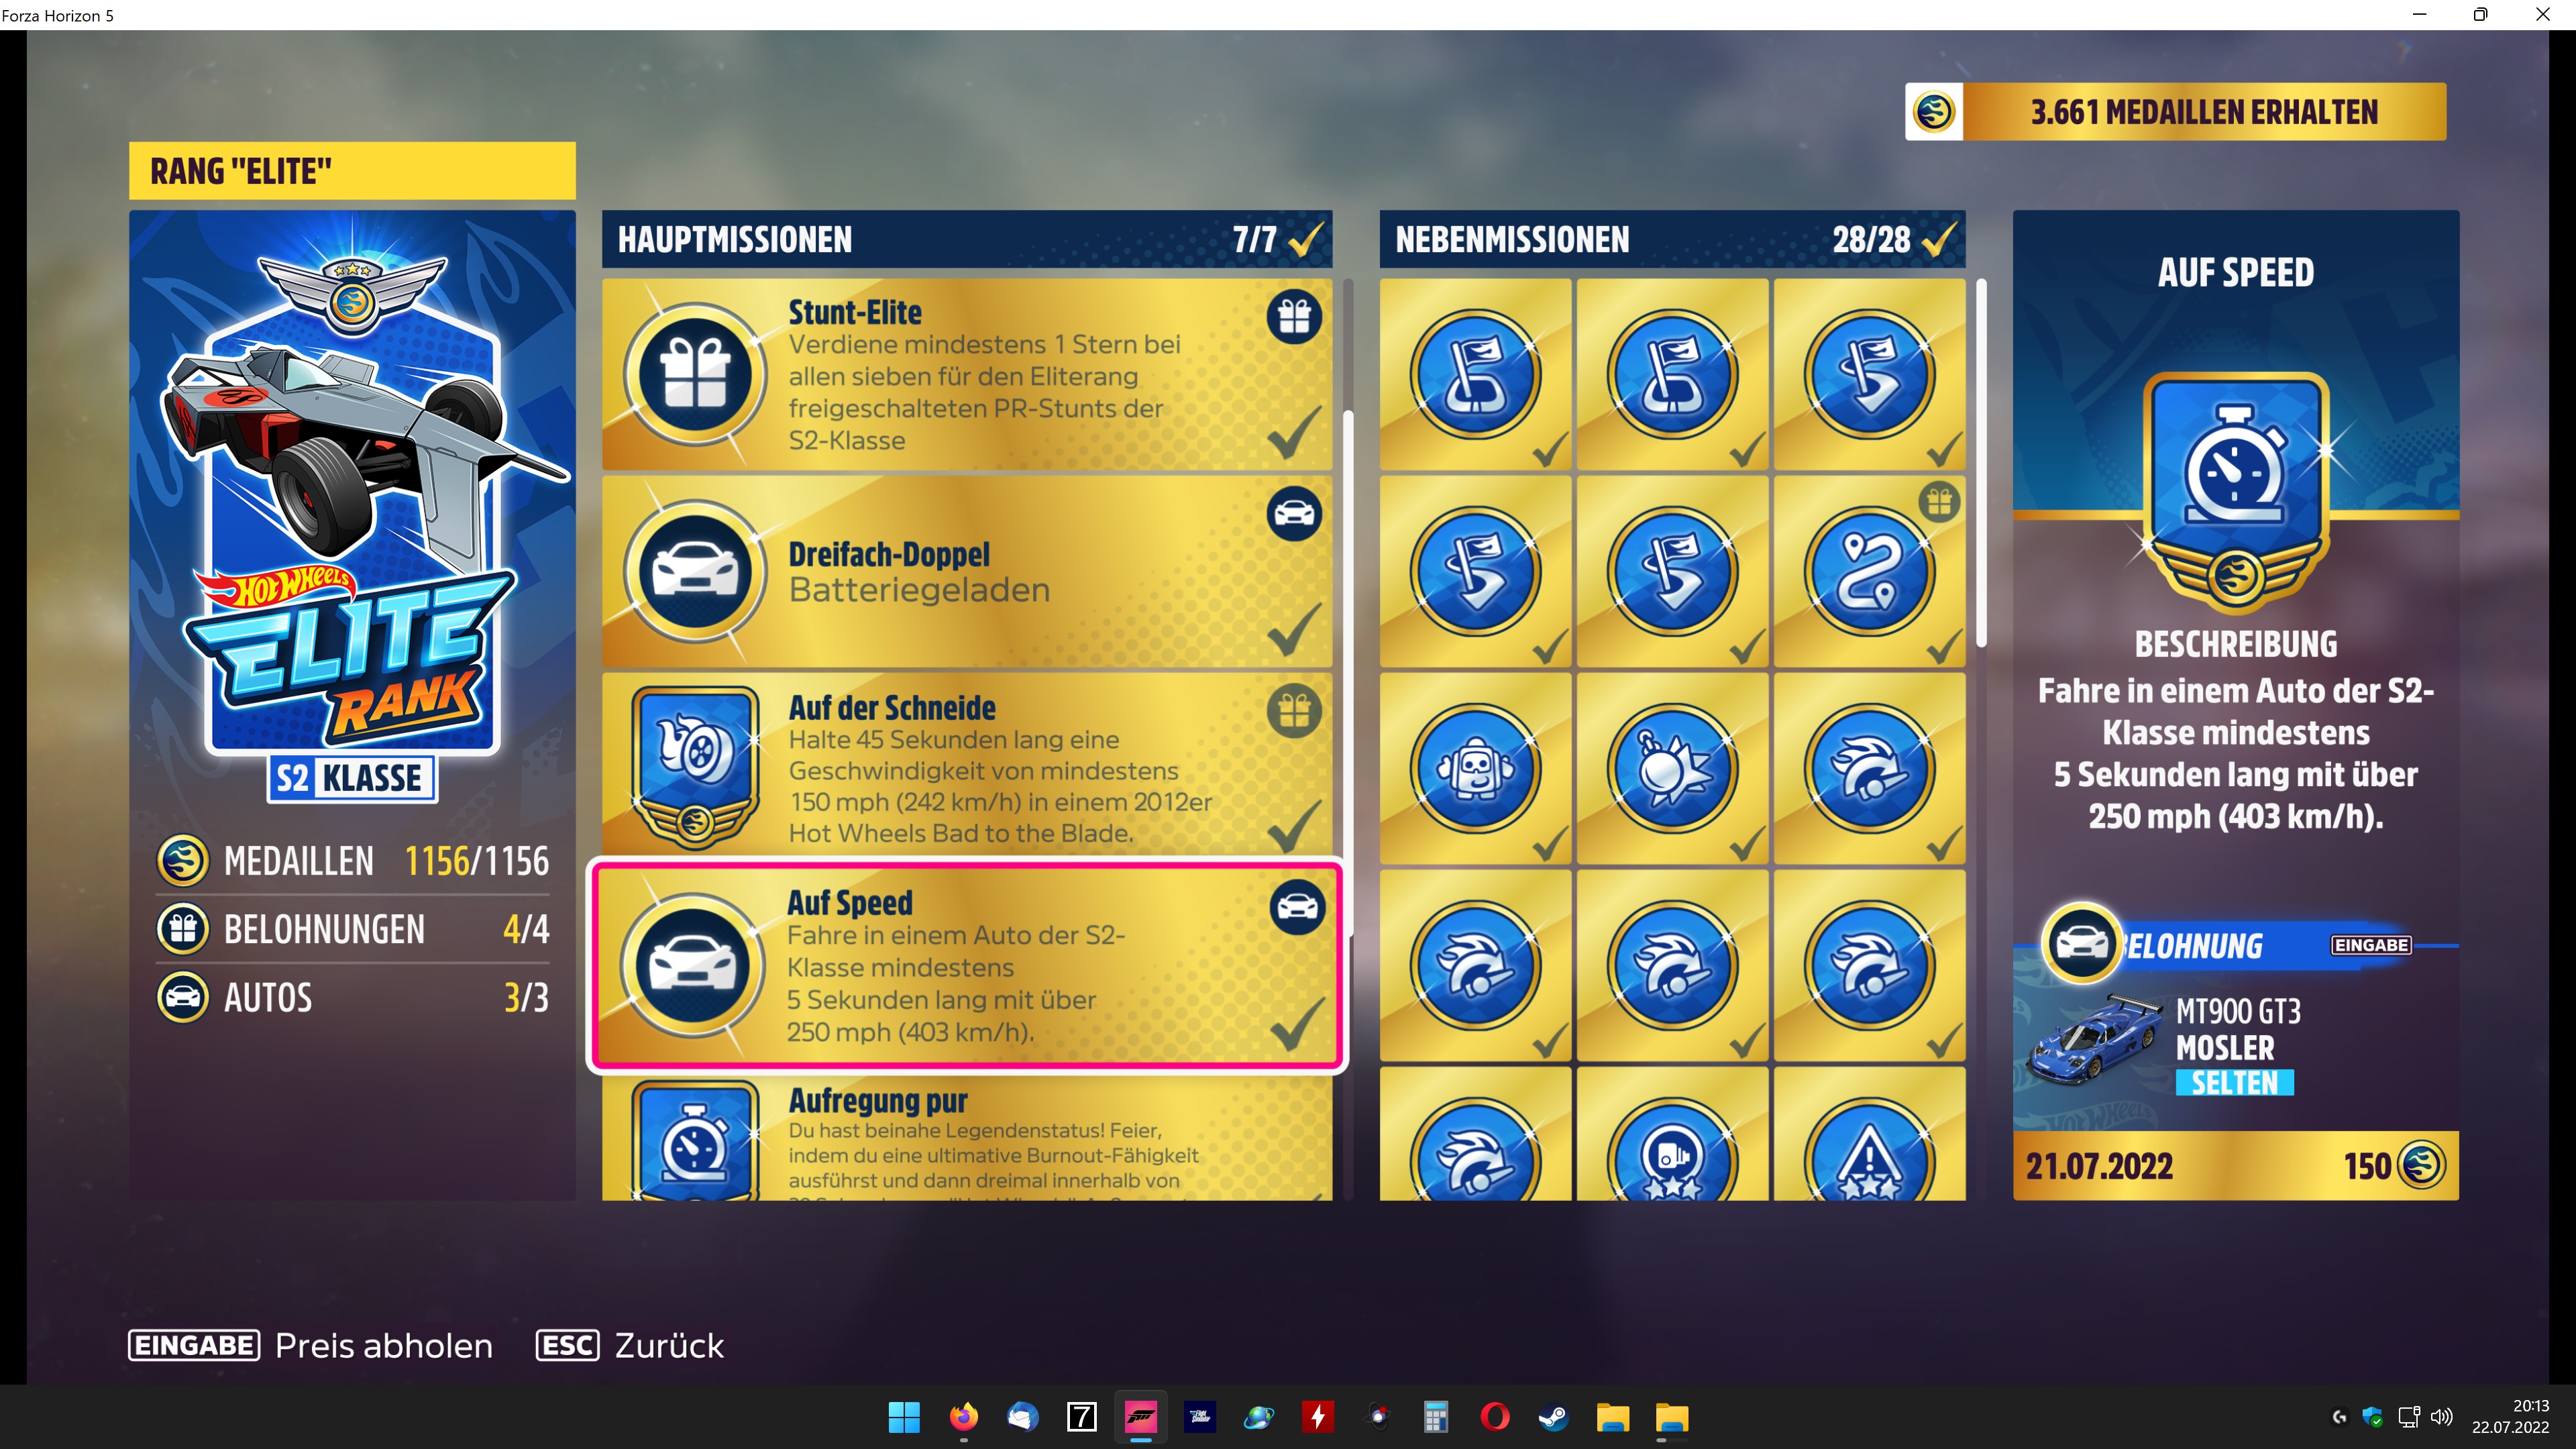Click the ESC Zurück button
This screenshot has width=2576, height=1449.
pyautogui.click(x=630, y=1345)
